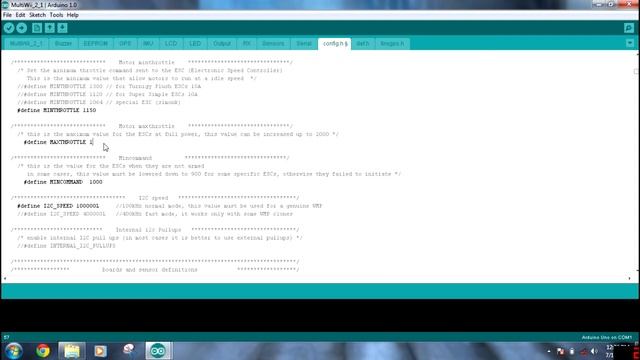
Task: Click the Upload arrow button
Action: 22,28
